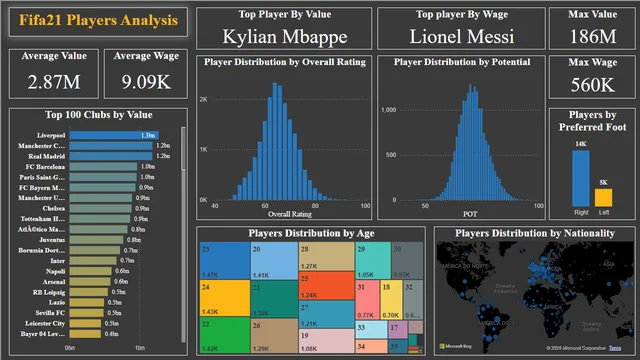Image resolution: width=640 pixels, height=360 pixels.
Task: Click the Arsenal bar
Action: pyautogui.click(x=90, y=282)
